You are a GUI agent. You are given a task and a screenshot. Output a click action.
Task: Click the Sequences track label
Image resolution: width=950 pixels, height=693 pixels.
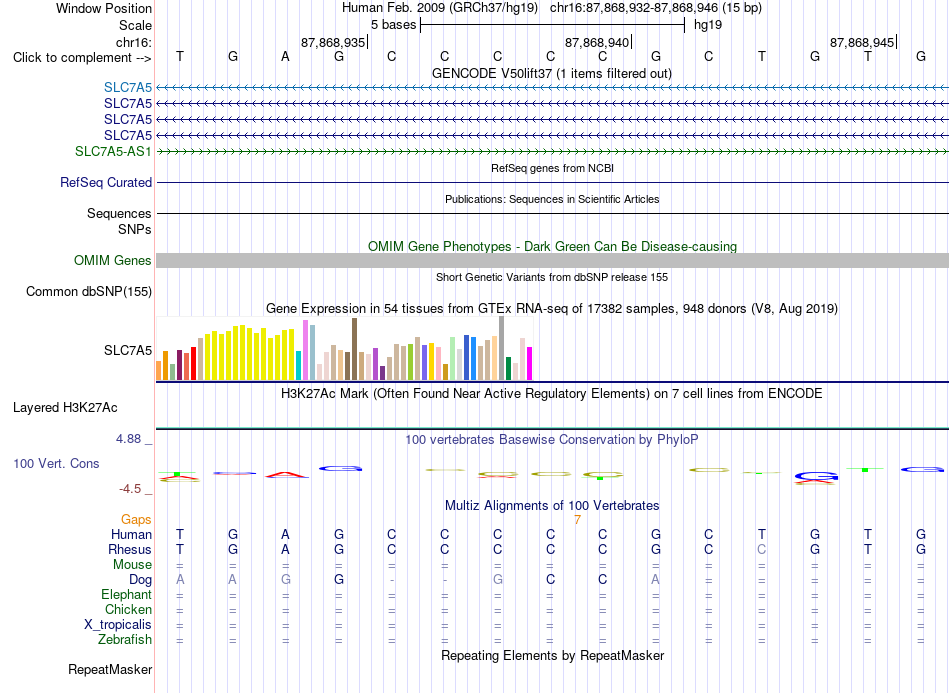119,213
